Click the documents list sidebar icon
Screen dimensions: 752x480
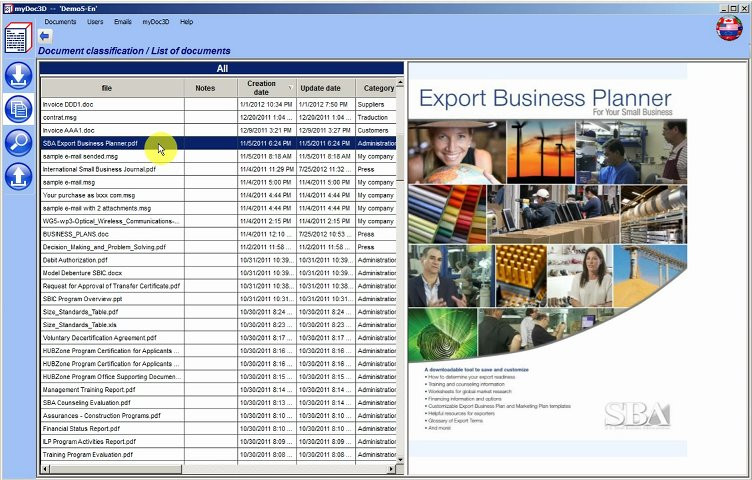pos(18,109)
